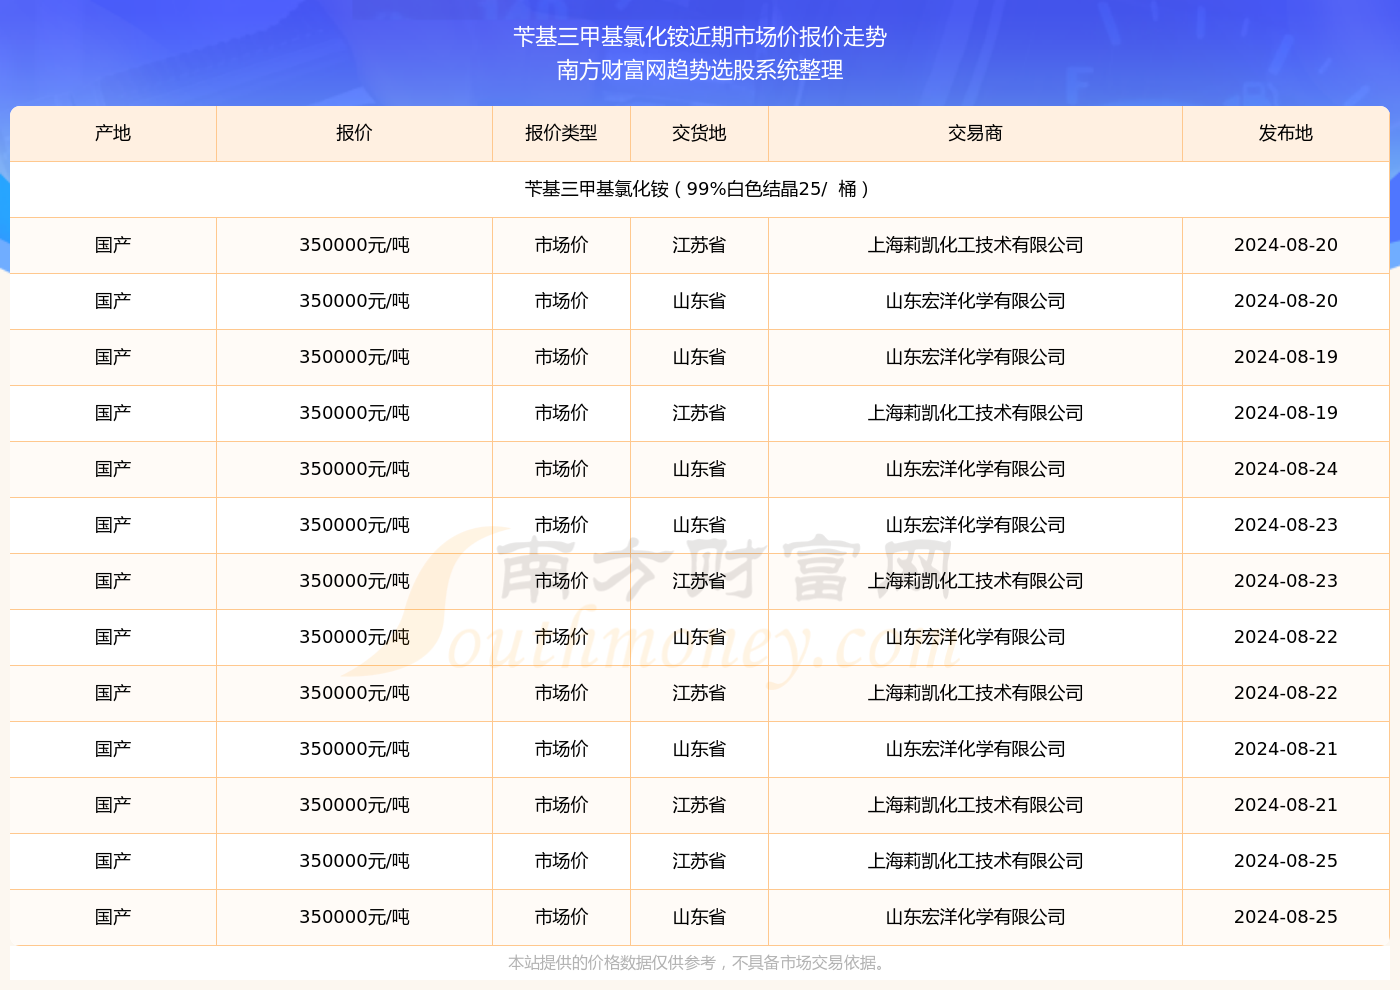Click date 2024-08-19 in the 上海莉凯化工 row
This screenshot has height=990, width=1400.
click(1286, 413)
